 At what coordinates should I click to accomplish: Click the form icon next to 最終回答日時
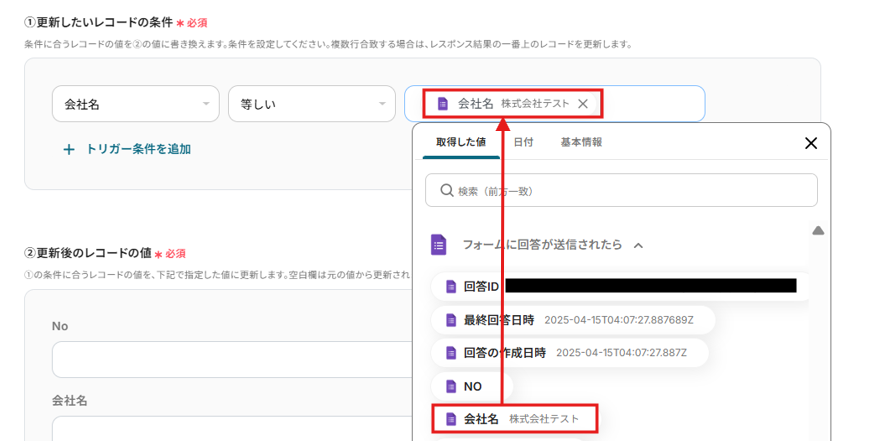451,321
